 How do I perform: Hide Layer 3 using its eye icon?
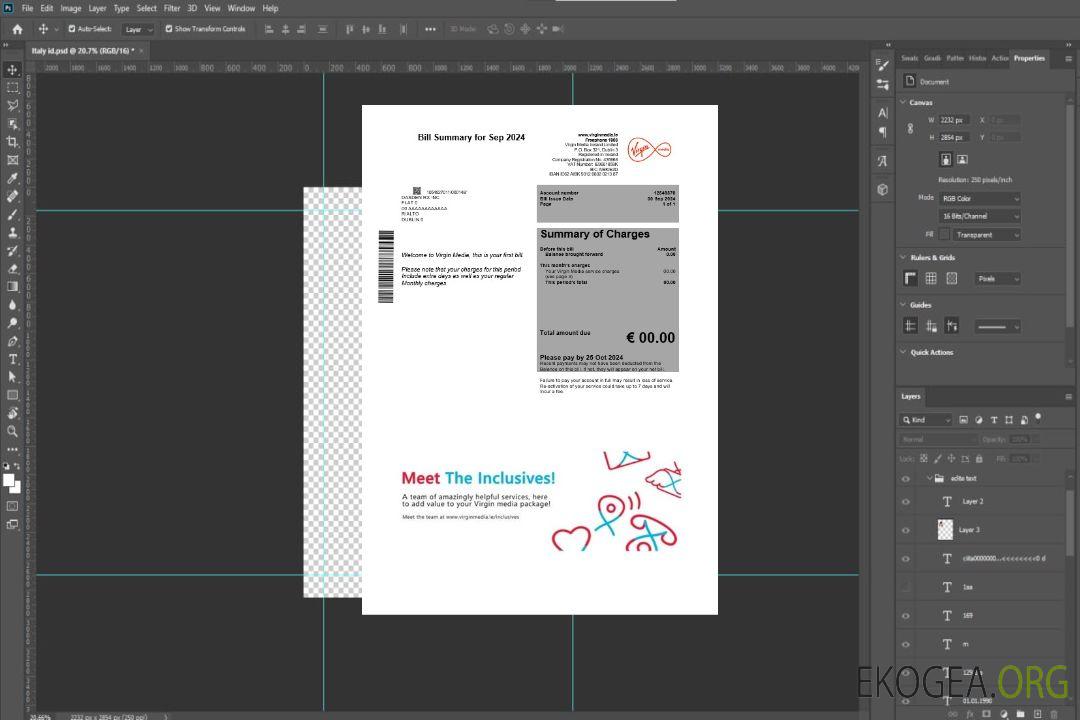coord(906,531)
